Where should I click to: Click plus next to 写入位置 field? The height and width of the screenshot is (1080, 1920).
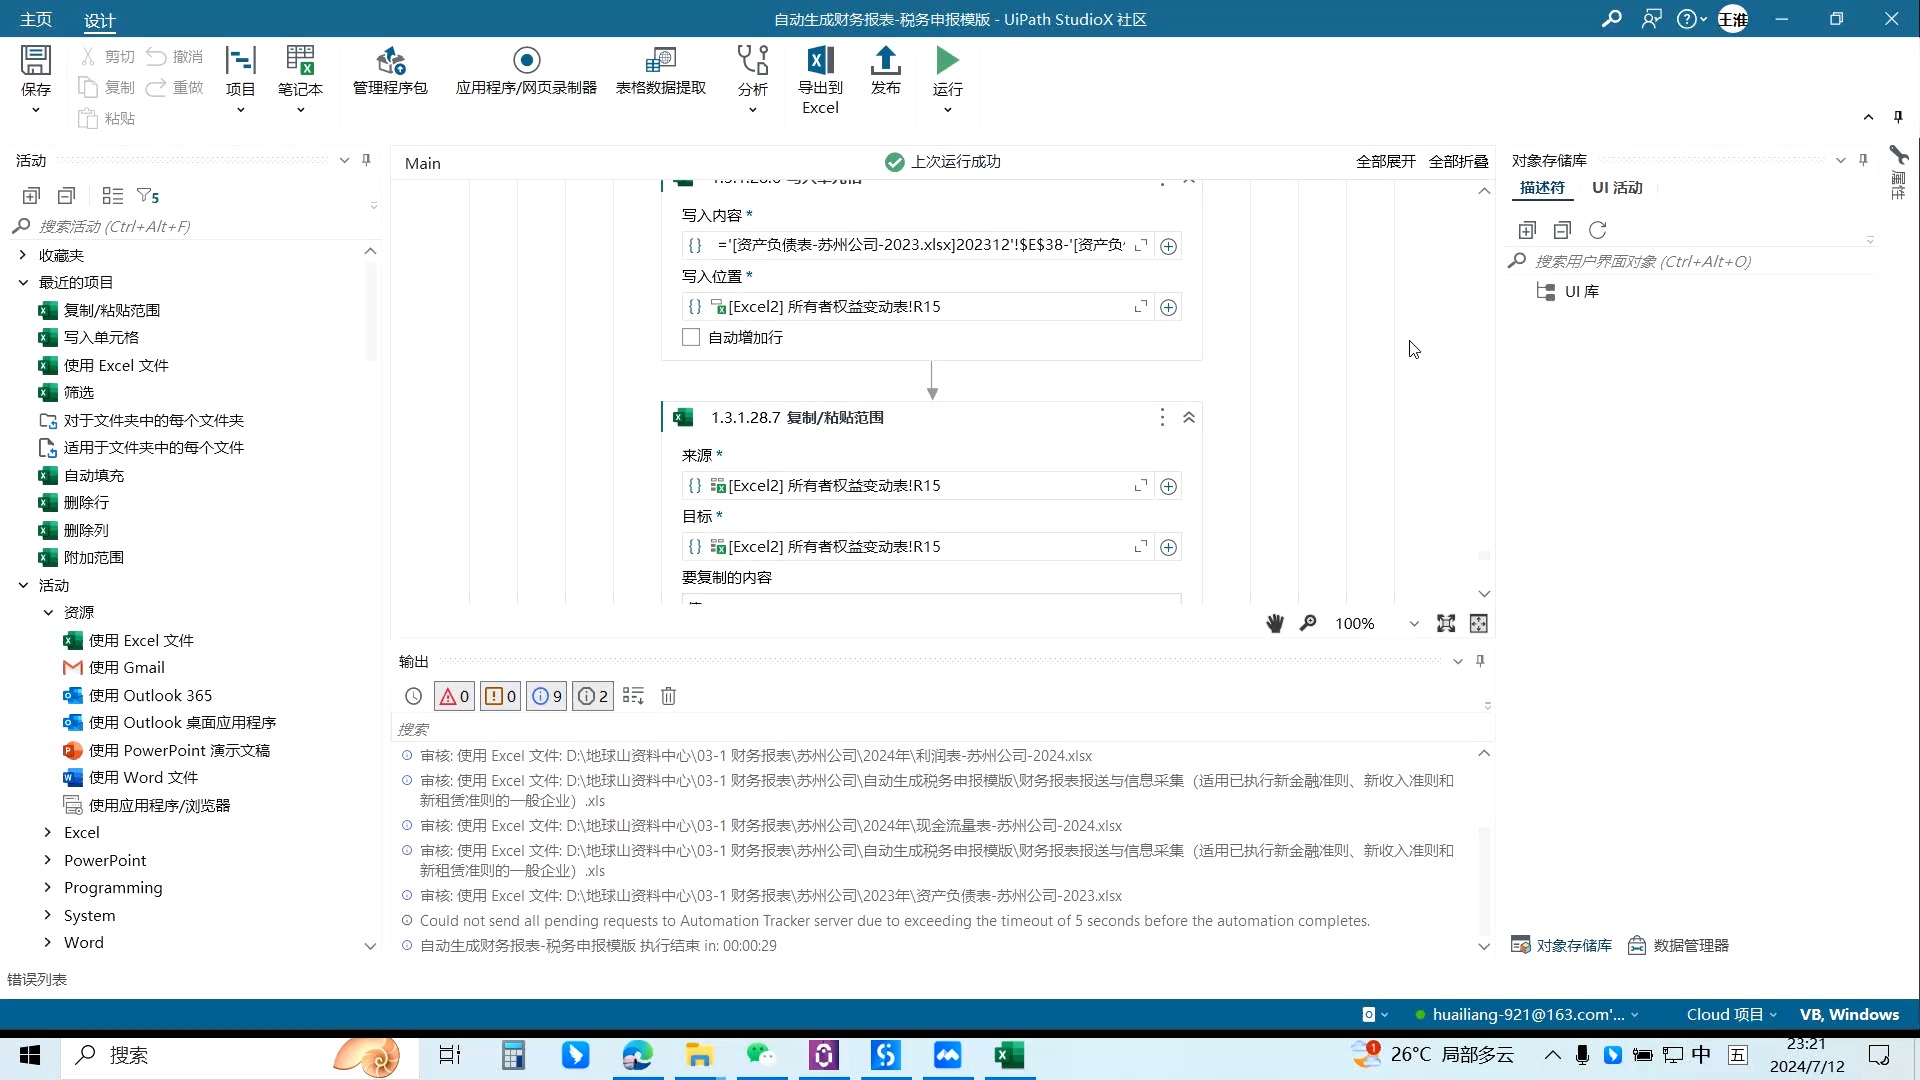1168,307
